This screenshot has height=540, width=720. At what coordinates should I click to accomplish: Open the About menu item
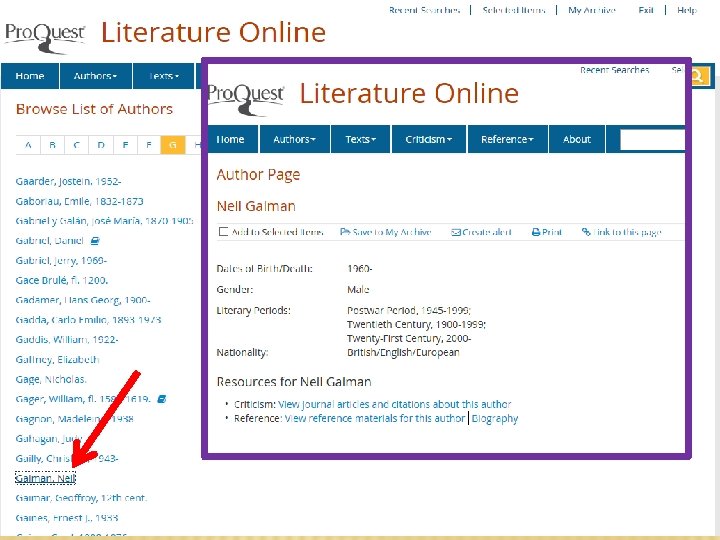coord(577,139)
